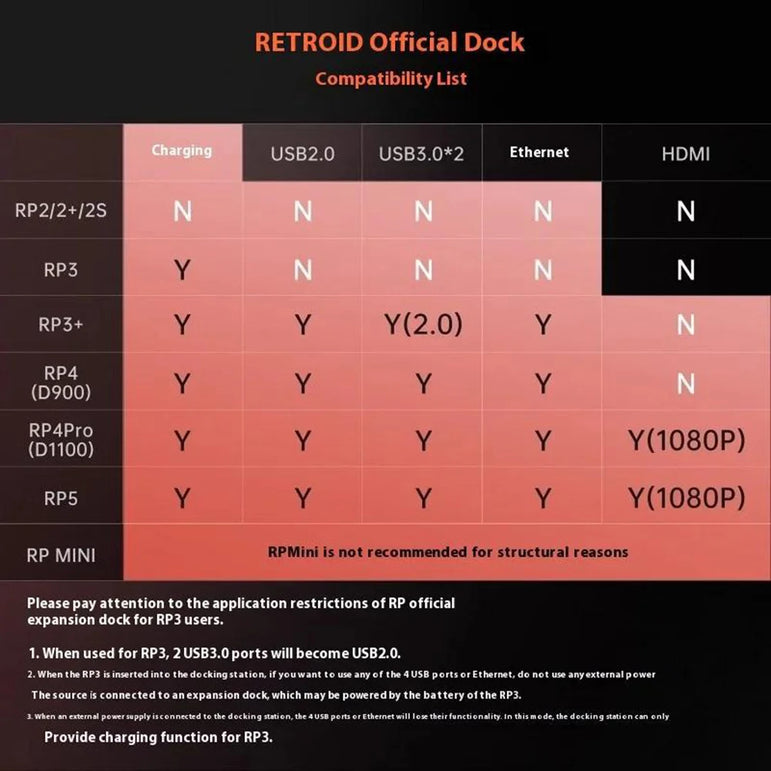
Task: Click the RP4 (D900) row label
Action: (x=61, y=383)
